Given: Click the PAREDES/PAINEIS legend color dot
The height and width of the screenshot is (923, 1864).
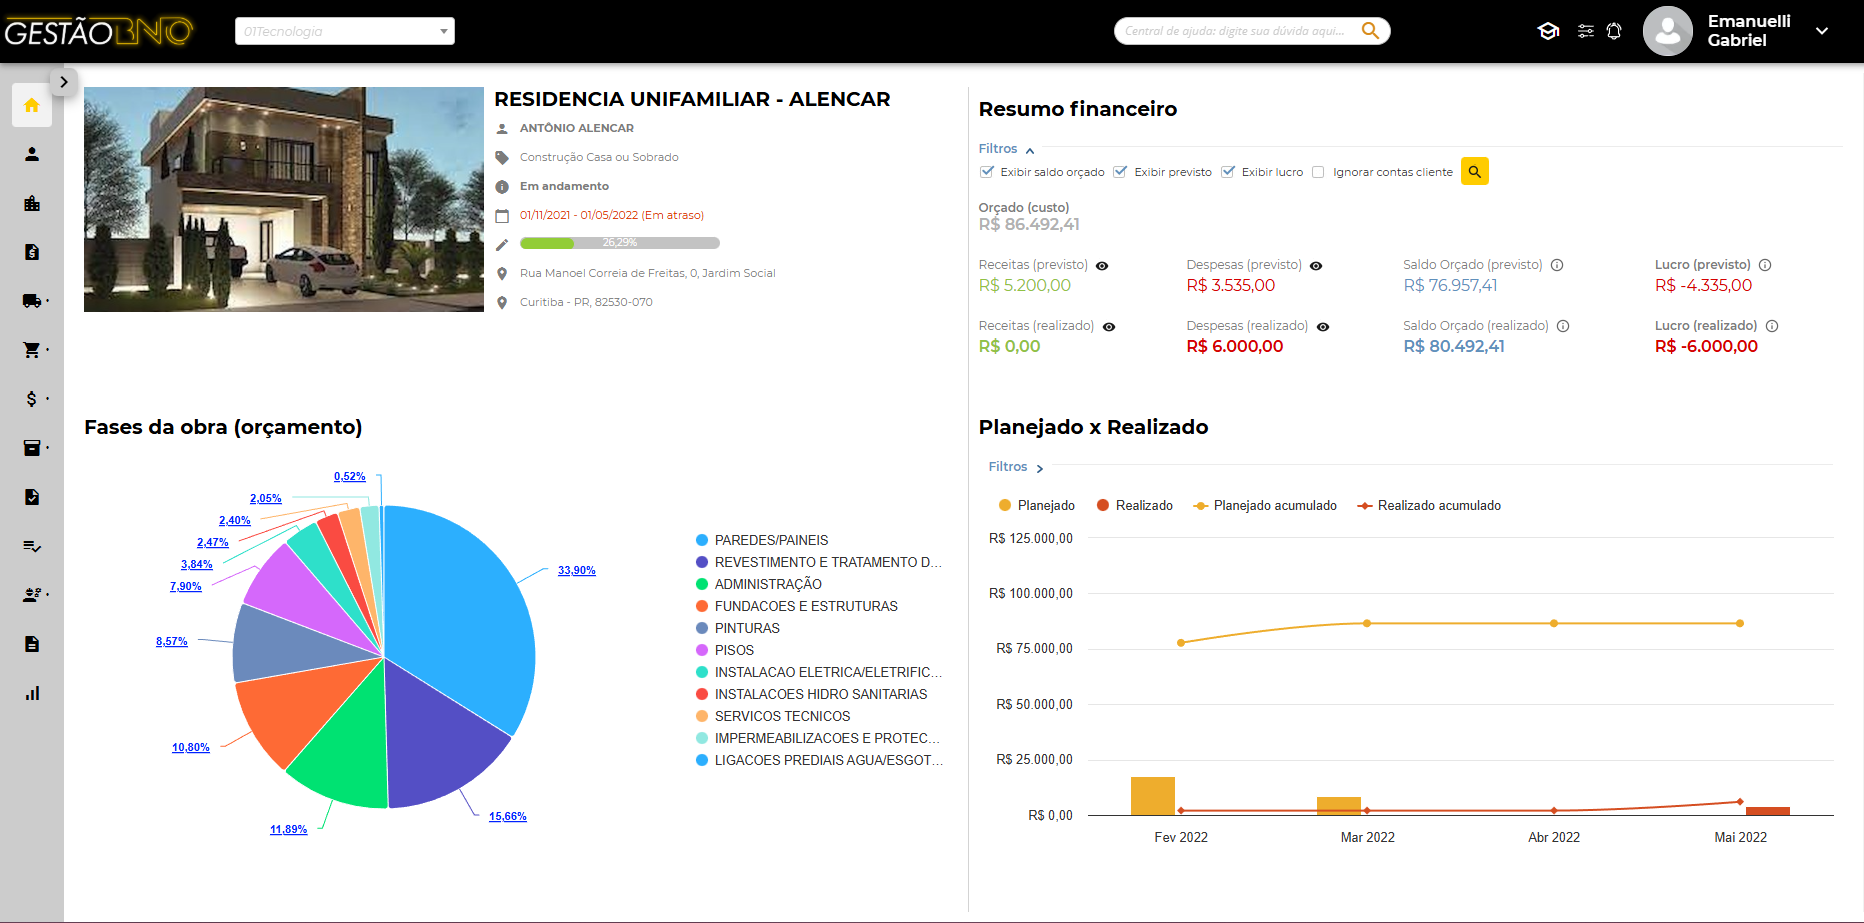Looking at the screenshot, I should pos(702,540).
